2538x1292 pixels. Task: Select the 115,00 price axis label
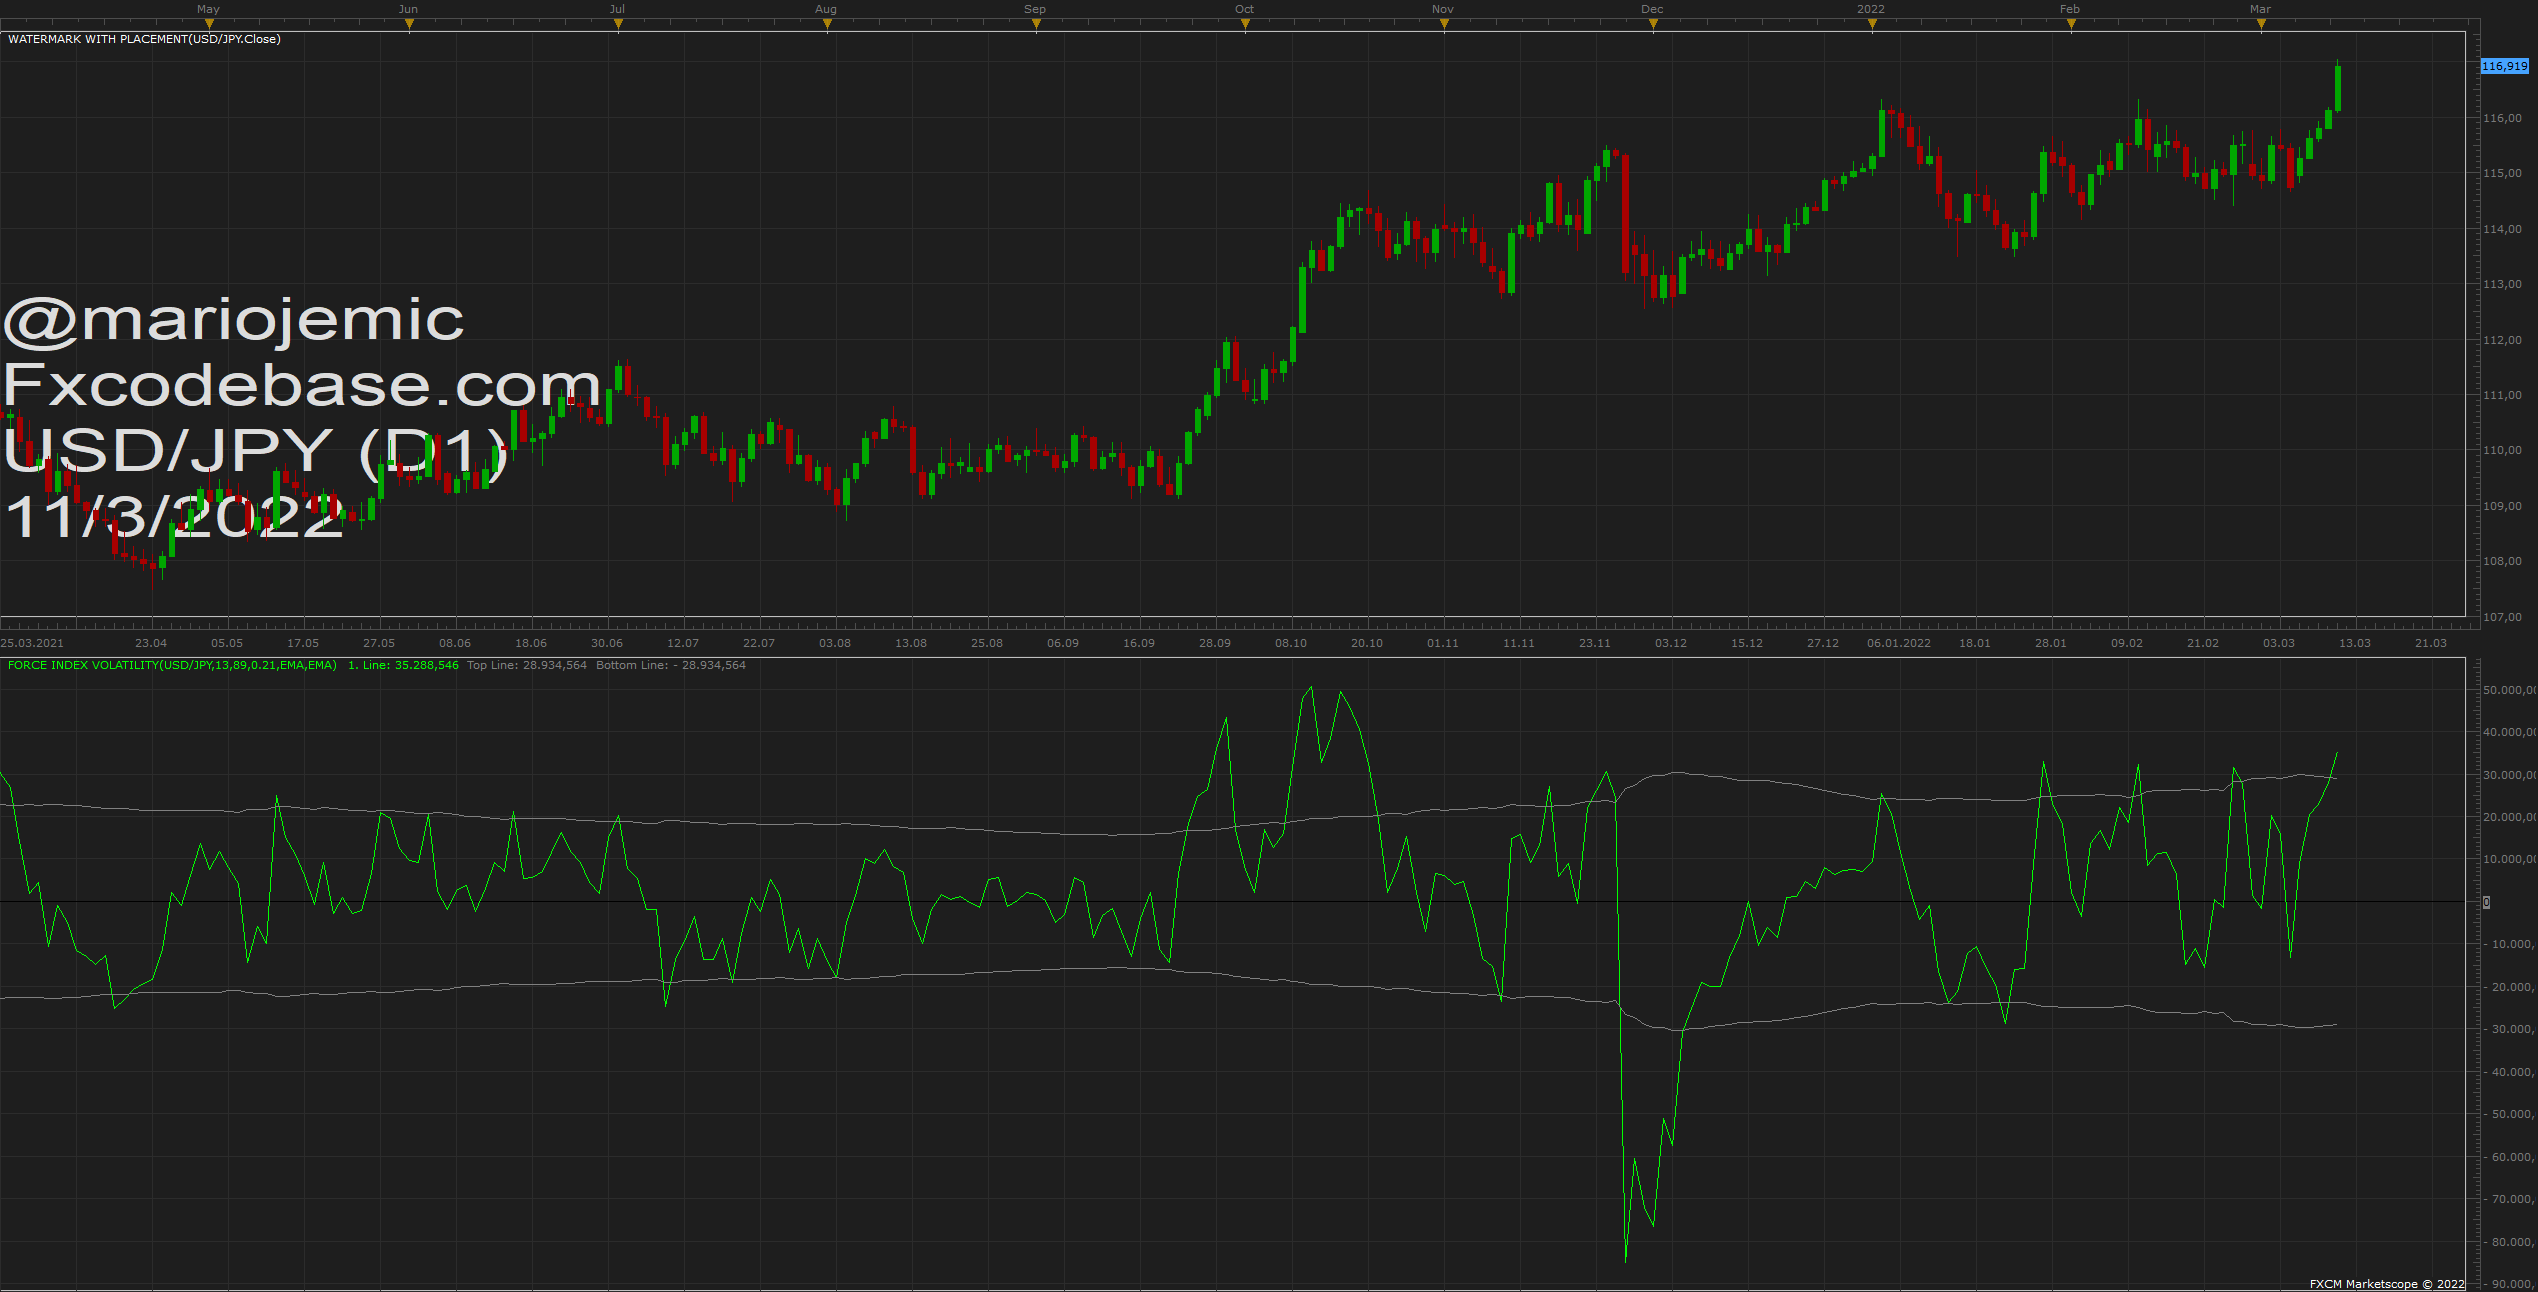click(x=2502, y=173)
